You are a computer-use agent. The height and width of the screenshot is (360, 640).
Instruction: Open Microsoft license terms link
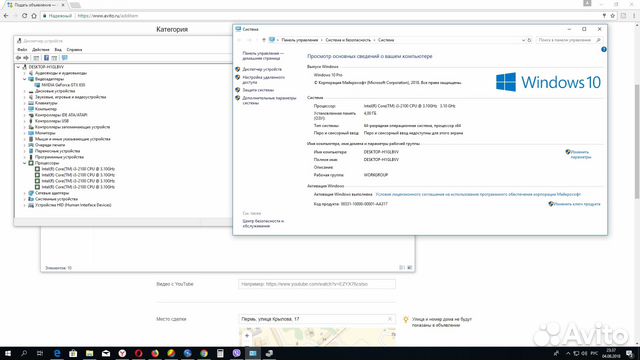click(x=478, y=194)
